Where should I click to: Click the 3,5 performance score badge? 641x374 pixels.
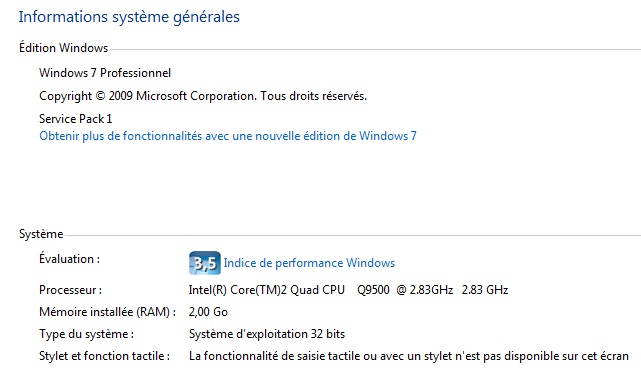pos(204,263)
